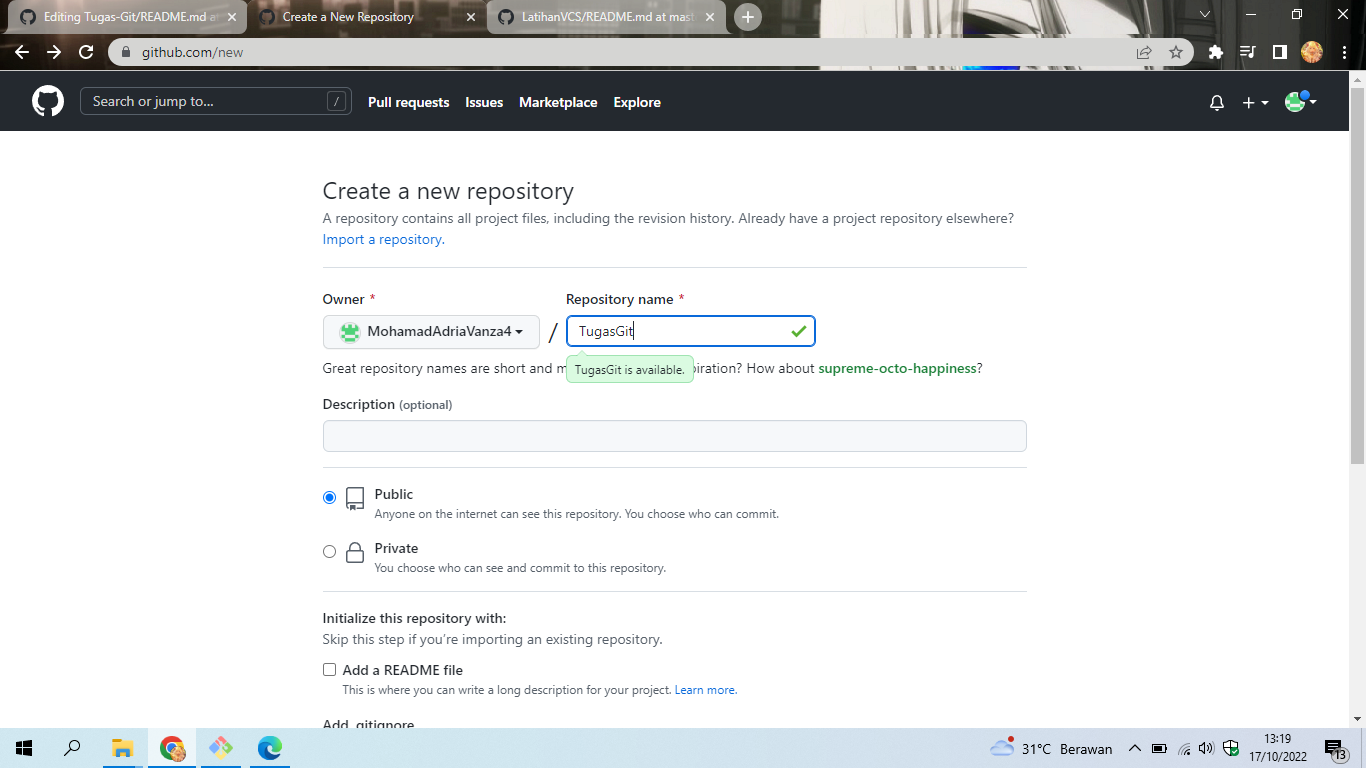
Task: Click the supreme-octo-happiness name suggestion
Action: click(x=897, y=368)
